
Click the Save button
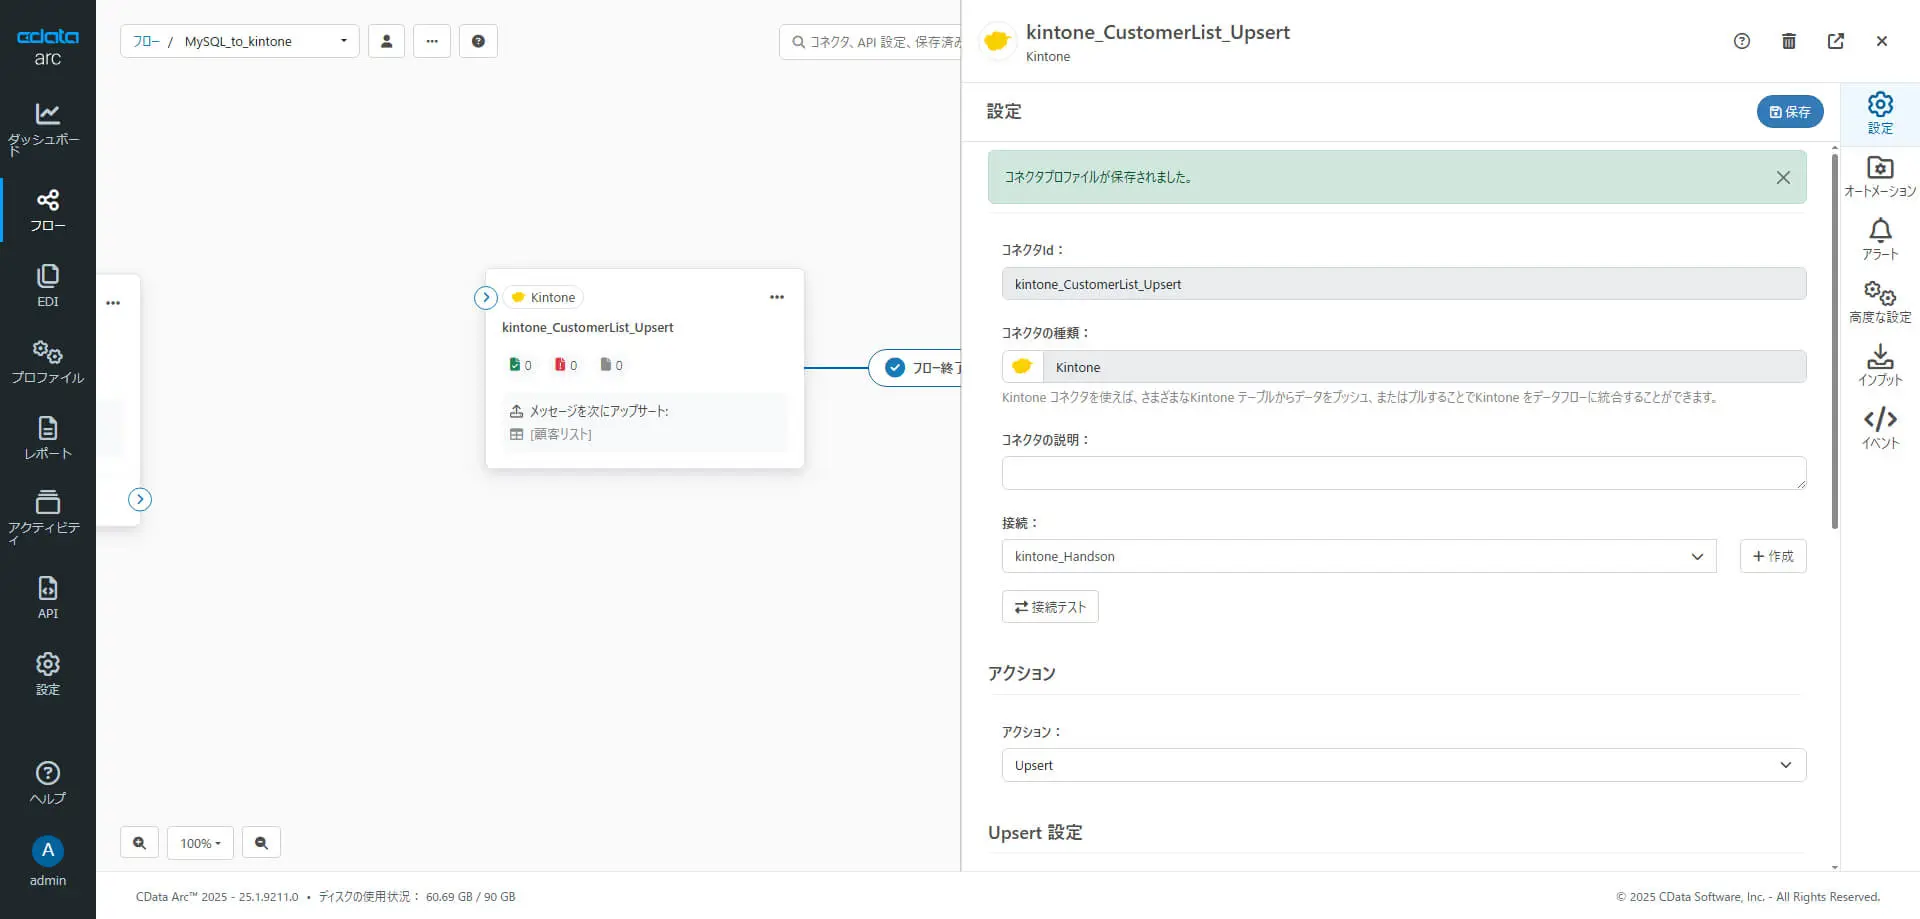click(1789, 111)
